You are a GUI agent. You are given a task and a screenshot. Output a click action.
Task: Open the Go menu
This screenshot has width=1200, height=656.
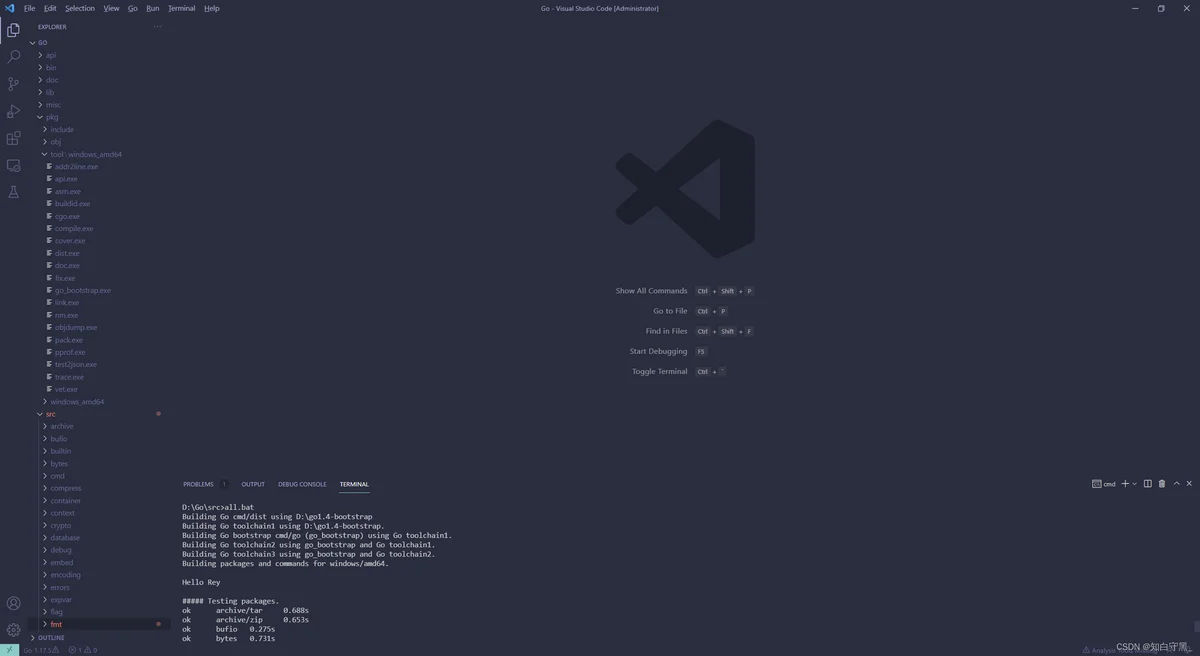133,8
